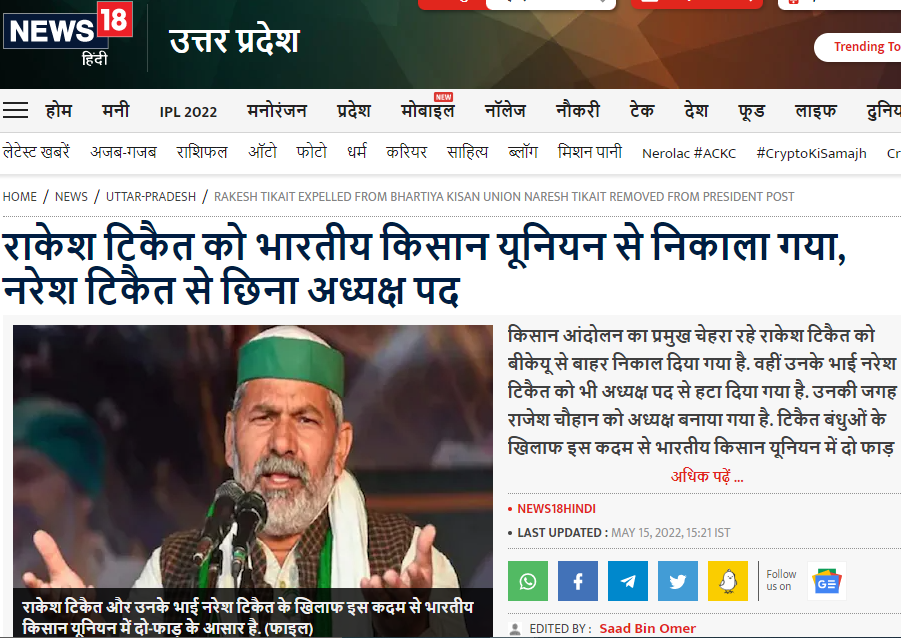The width and height of the screenshot is (901, 638).
Task: Share article on Koo icon
Action: [x=727, y=581]
